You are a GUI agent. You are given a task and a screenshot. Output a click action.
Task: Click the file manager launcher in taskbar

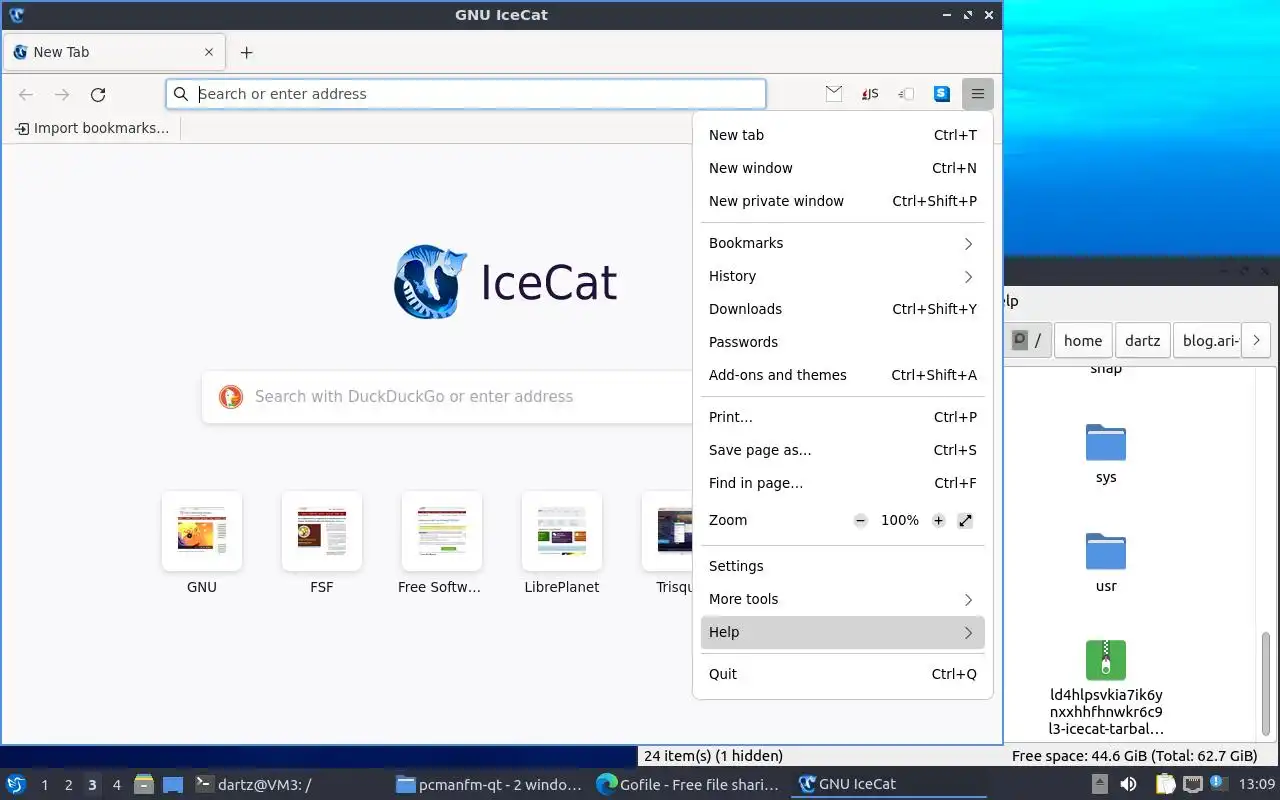144,784
